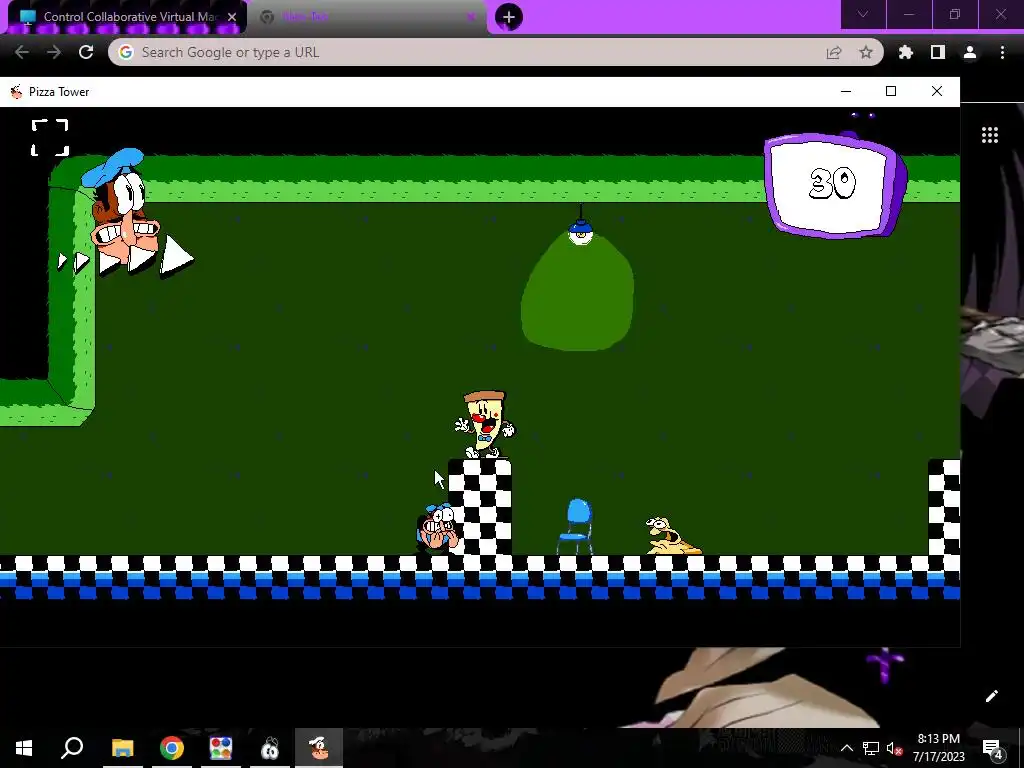1024x768 pixels.
Task: Click the fullscreen bracket icon in the game
Action: (50, 137)
